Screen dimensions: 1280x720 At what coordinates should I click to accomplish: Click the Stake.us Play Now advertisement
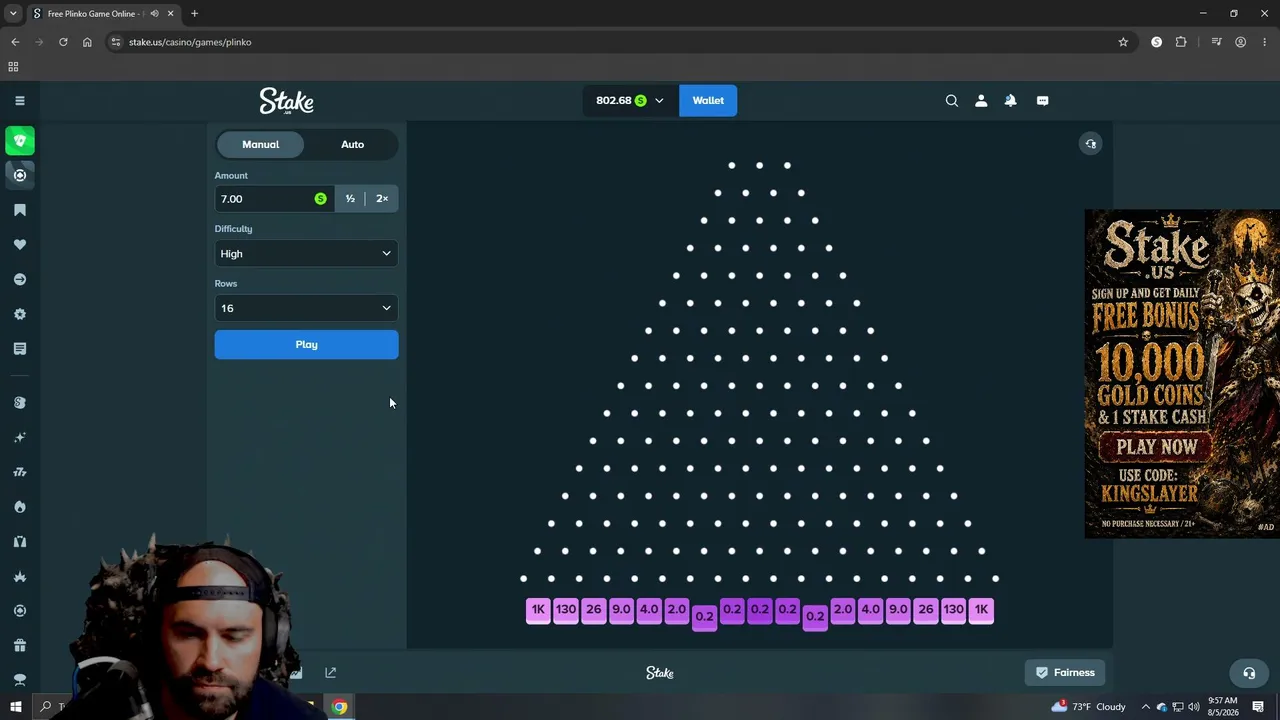[x=1182, y=373]
